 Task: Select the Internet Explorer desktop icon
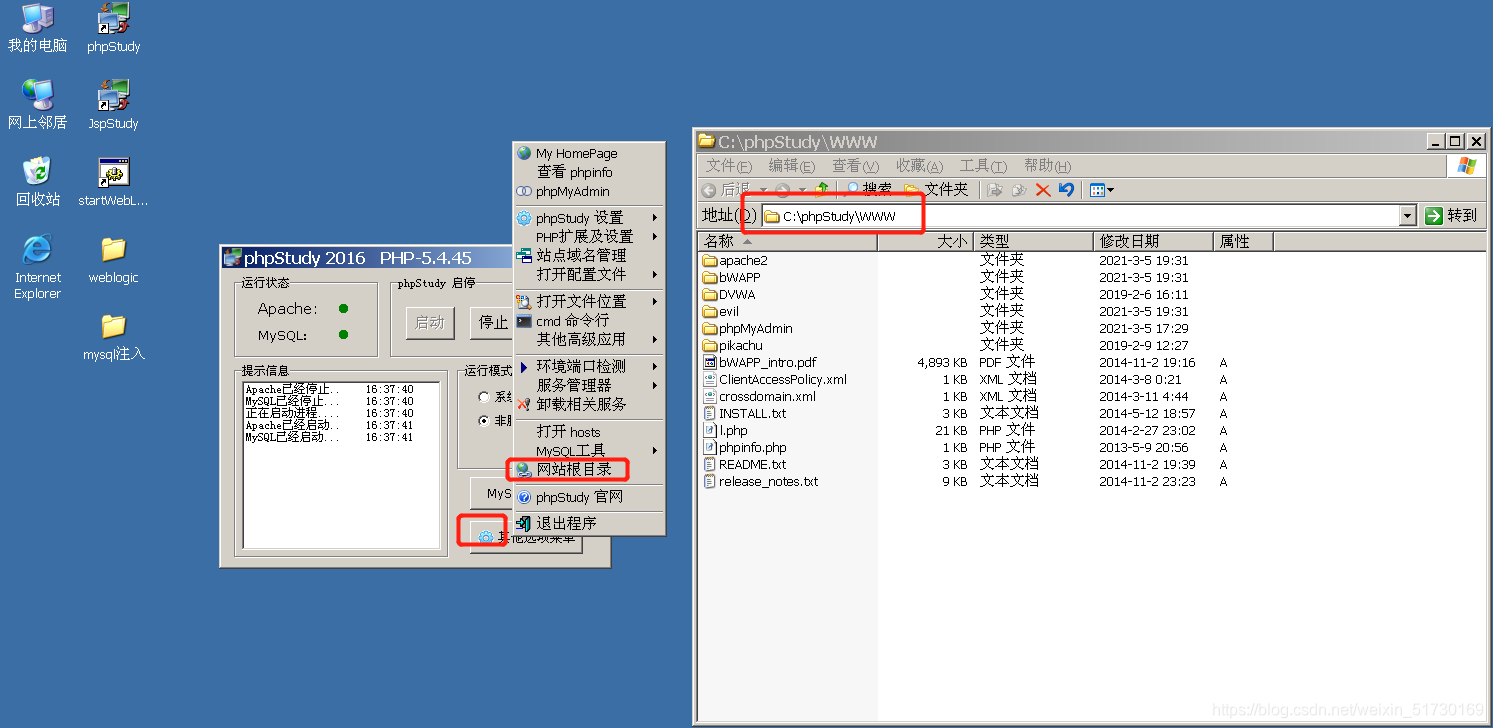(37, 266)
